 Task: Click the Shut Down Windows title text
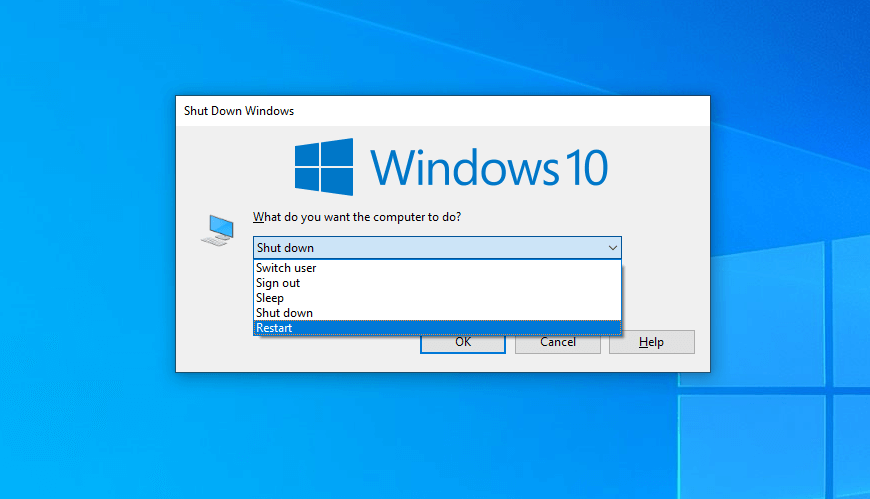click(x=239, y=111)
